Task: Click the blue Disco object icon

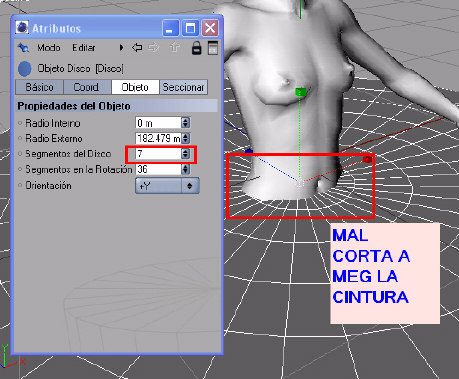Action: tap(24, 69)
